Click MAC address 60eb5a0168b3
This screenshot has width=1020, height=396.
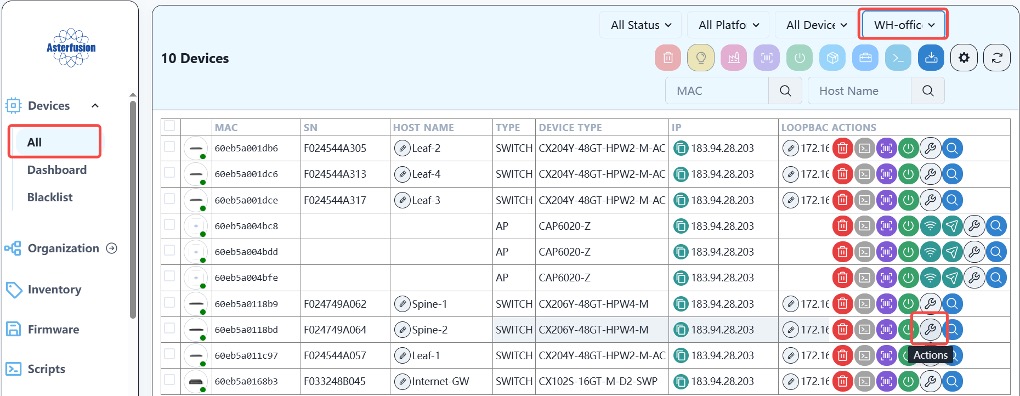246,381
